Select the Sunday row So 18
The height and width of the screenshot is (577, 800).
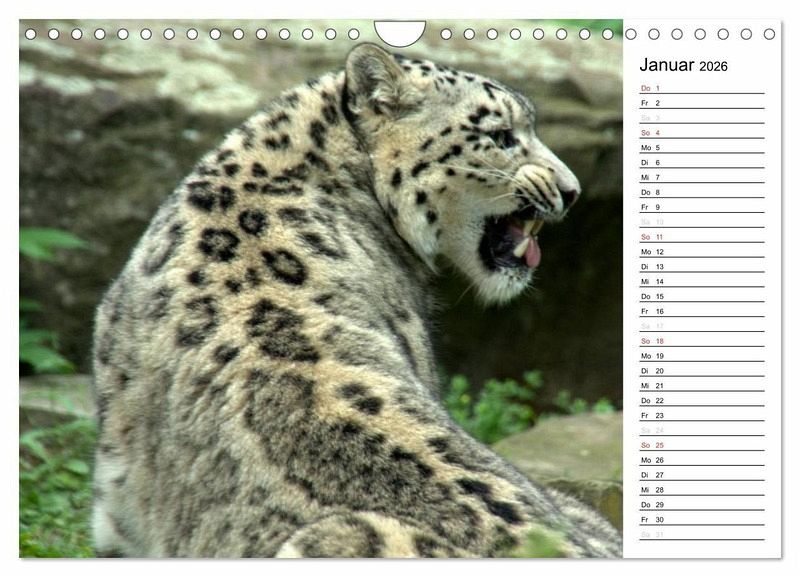pos(701,341)
